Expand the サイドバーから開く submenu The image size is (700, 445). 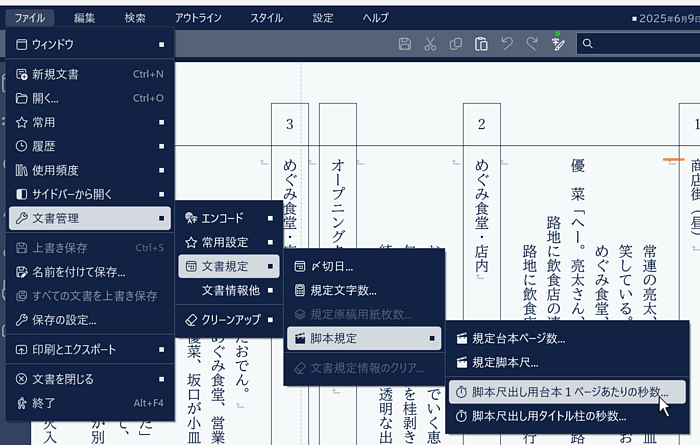coord(90,194)
